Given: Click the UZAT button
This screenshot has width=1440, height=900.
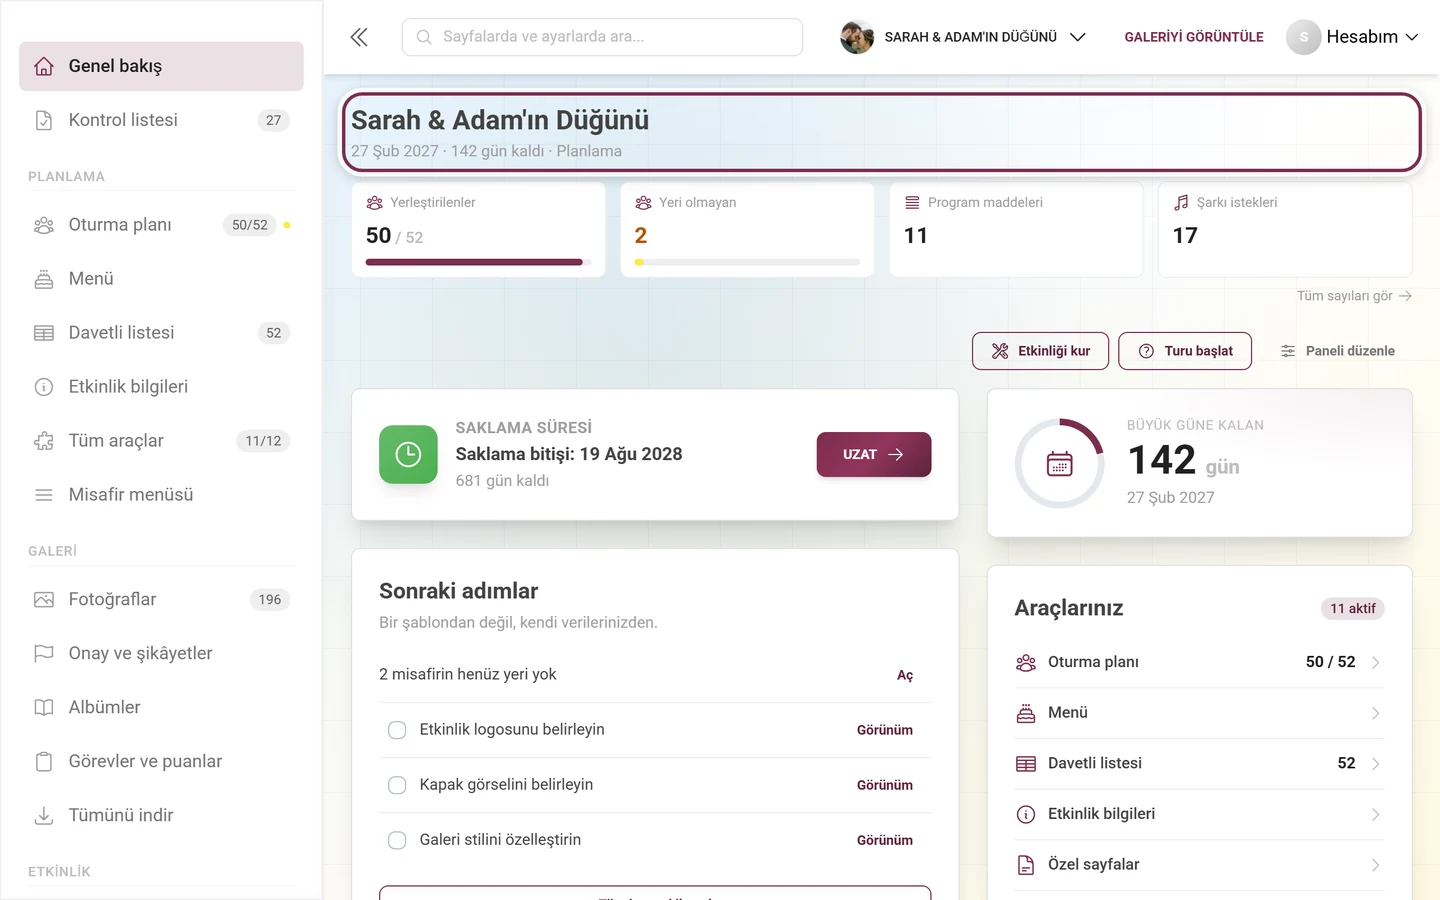Looking at the screenshot, I should click(x=874, y=454).
